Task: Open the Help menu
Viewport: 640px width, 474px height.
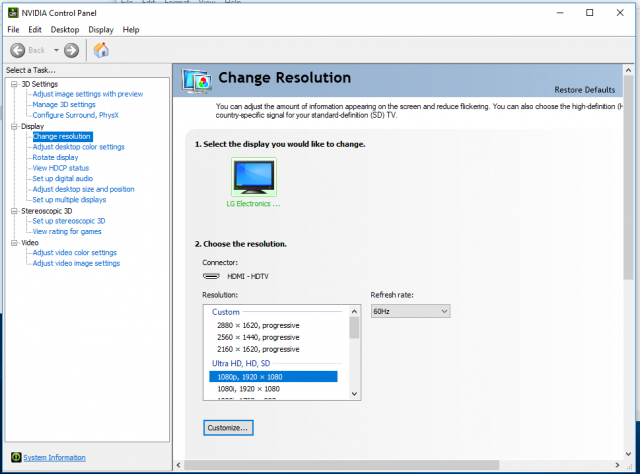Action: (x=130, y=30)
